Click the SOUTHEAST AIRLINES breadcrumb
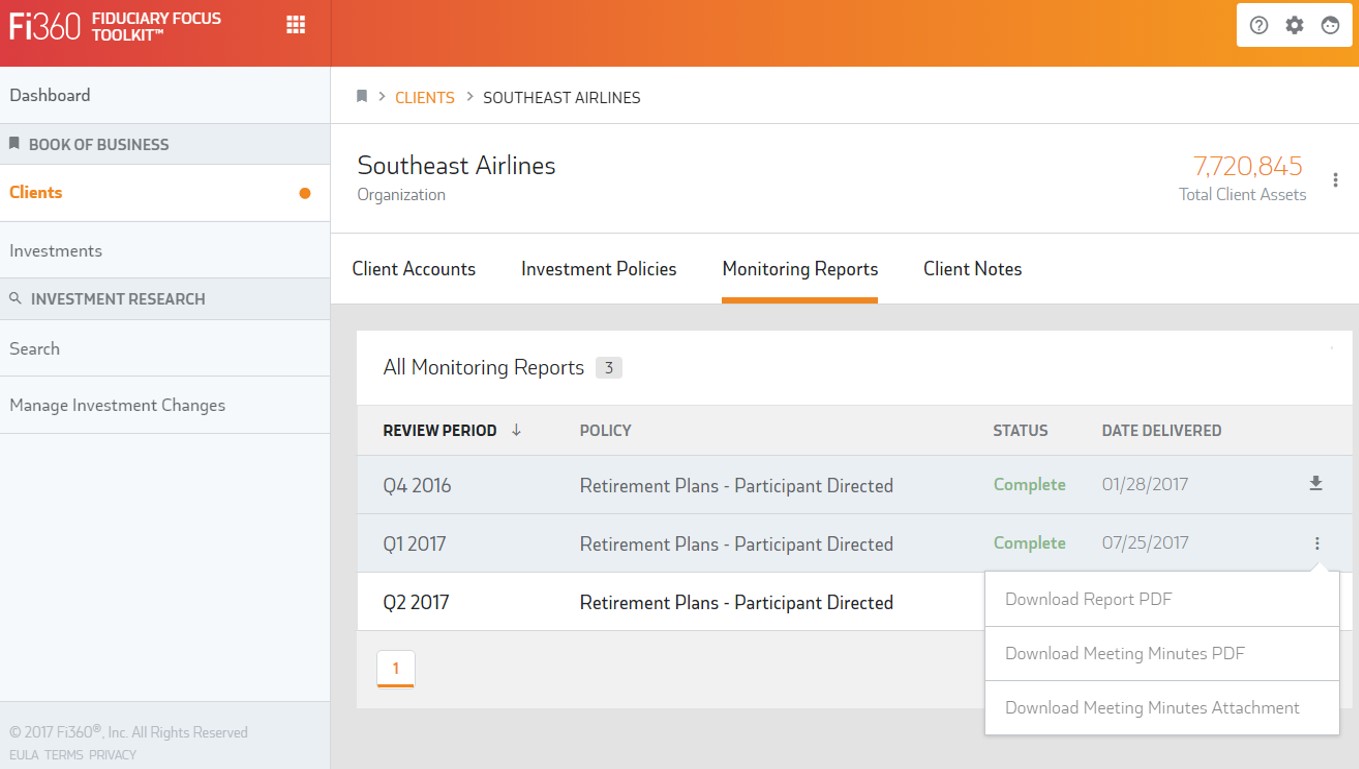Screen dimensions: 1359x769 562,97
